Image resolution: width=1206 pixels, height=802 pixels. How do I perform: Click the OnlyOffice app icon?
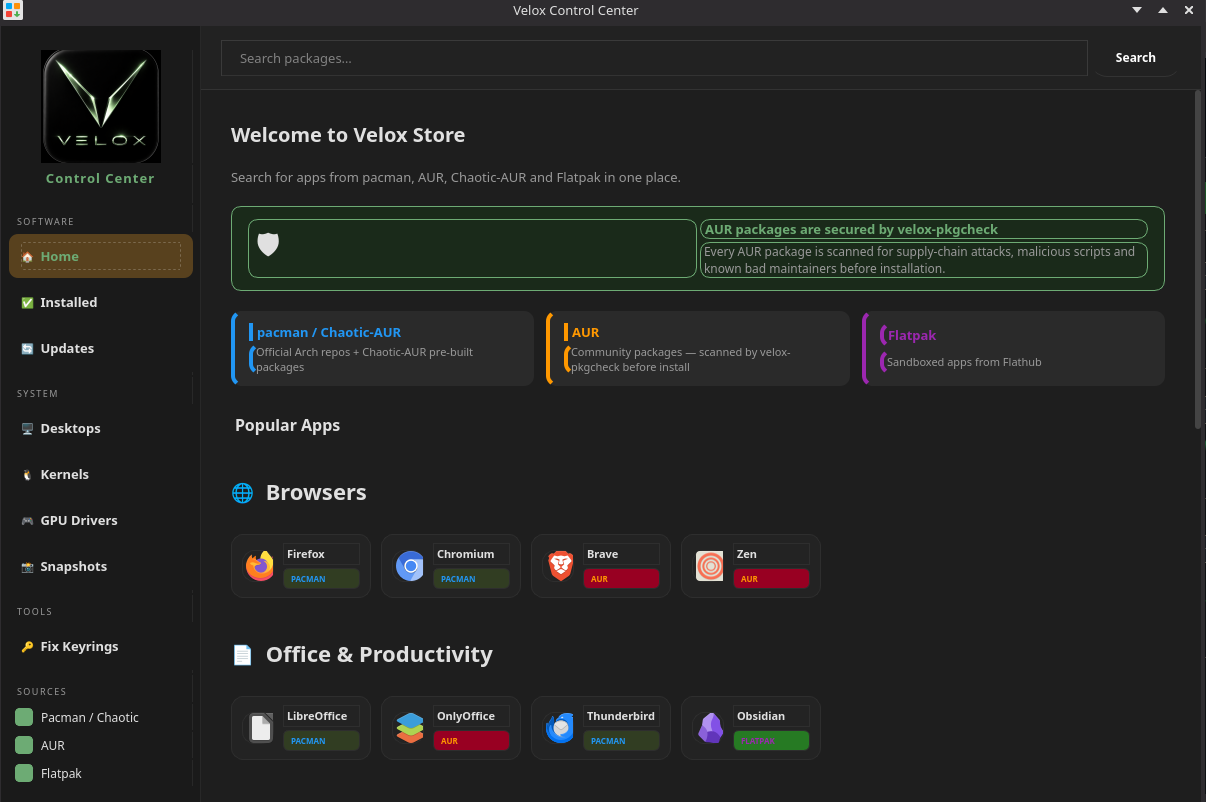coord(410,728)
